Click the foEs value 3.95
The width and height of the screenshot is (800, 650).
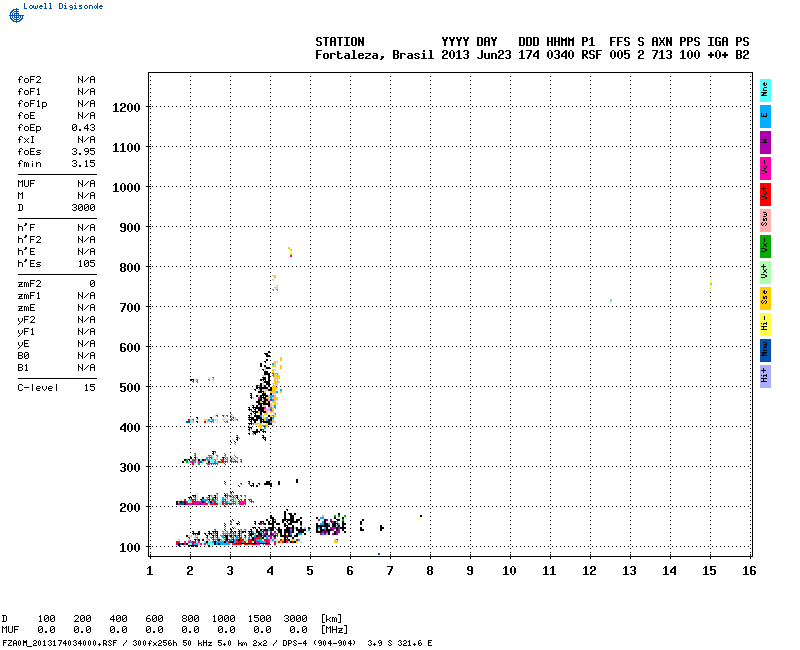click(84, 152)
